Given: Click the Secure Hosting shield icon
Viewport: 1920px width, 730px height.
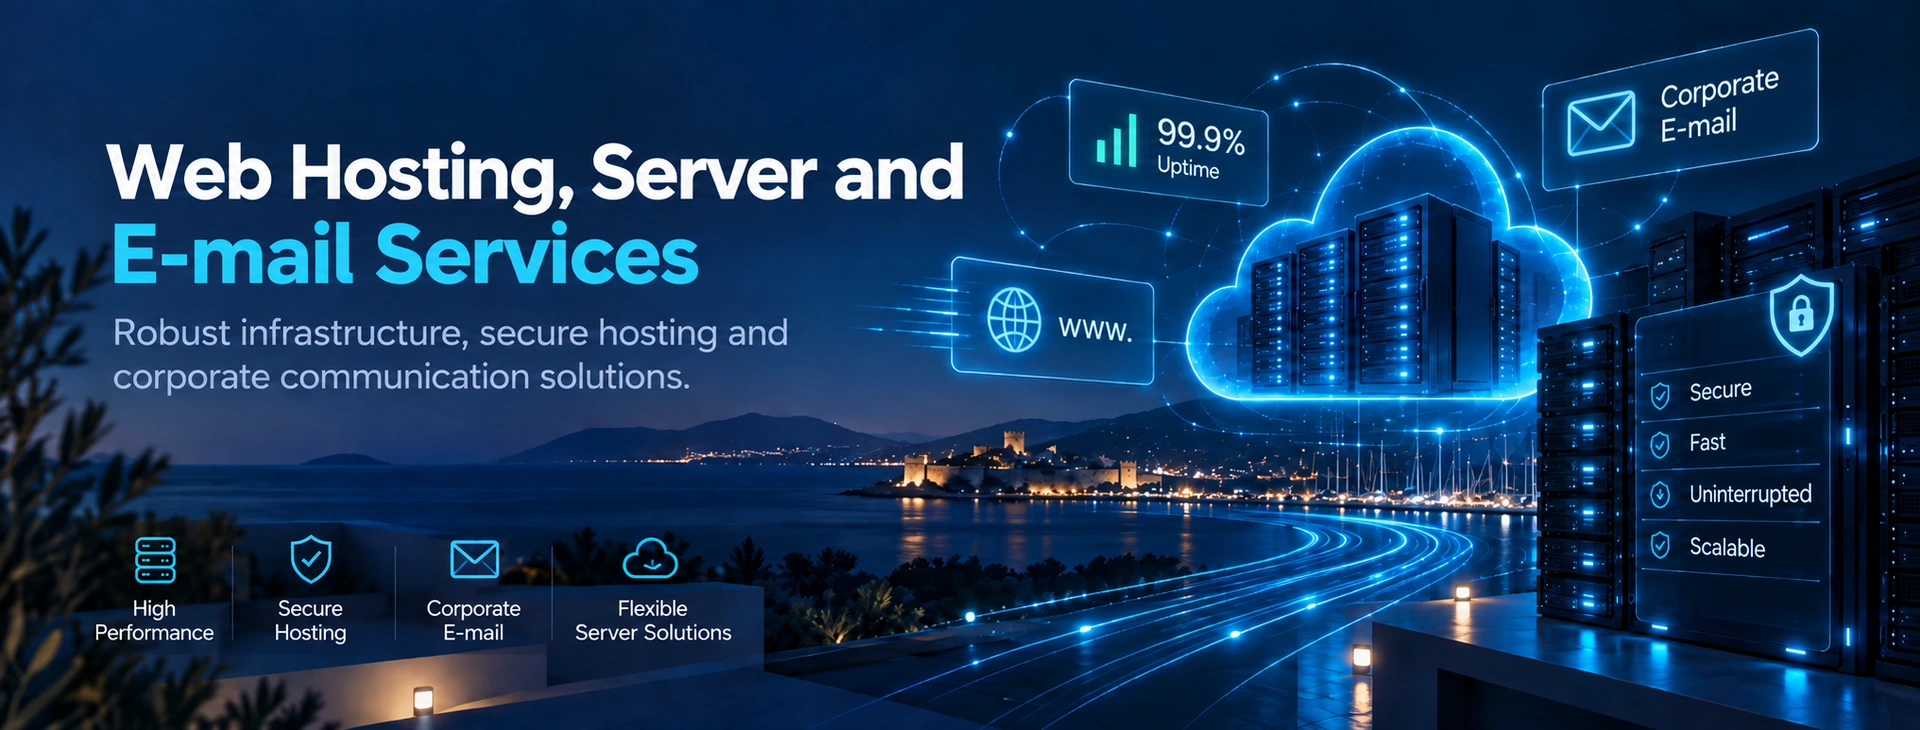Looking at the screenshot, I should 311,559.
